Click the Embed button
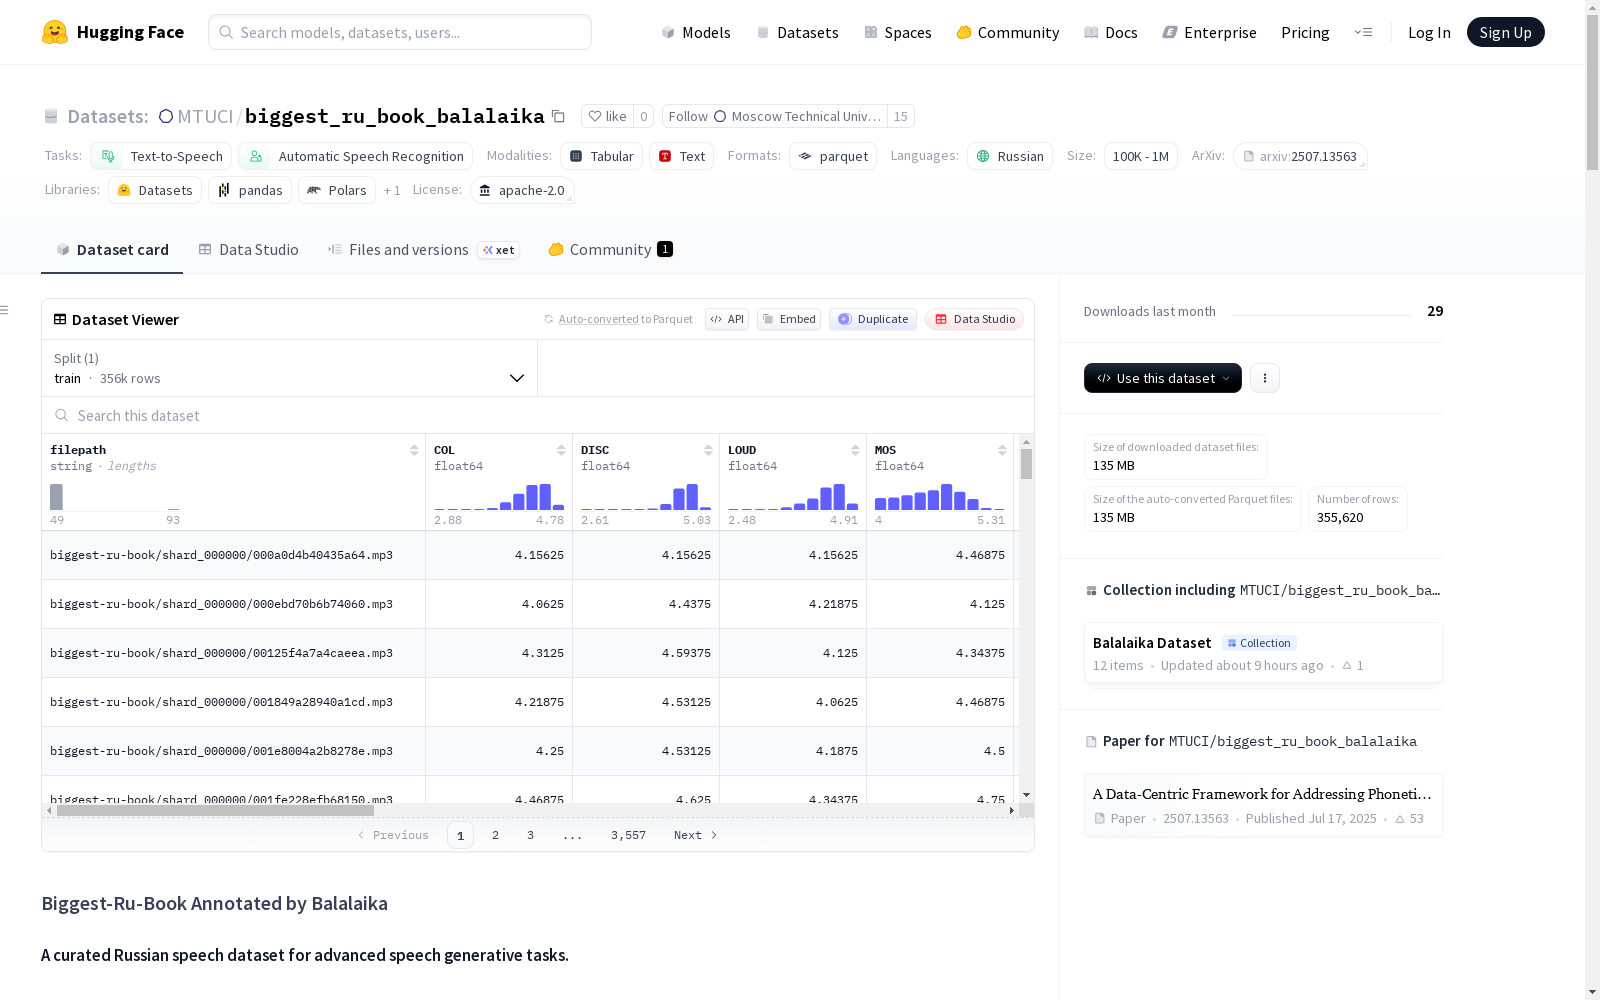 click(x=789, y=319)
